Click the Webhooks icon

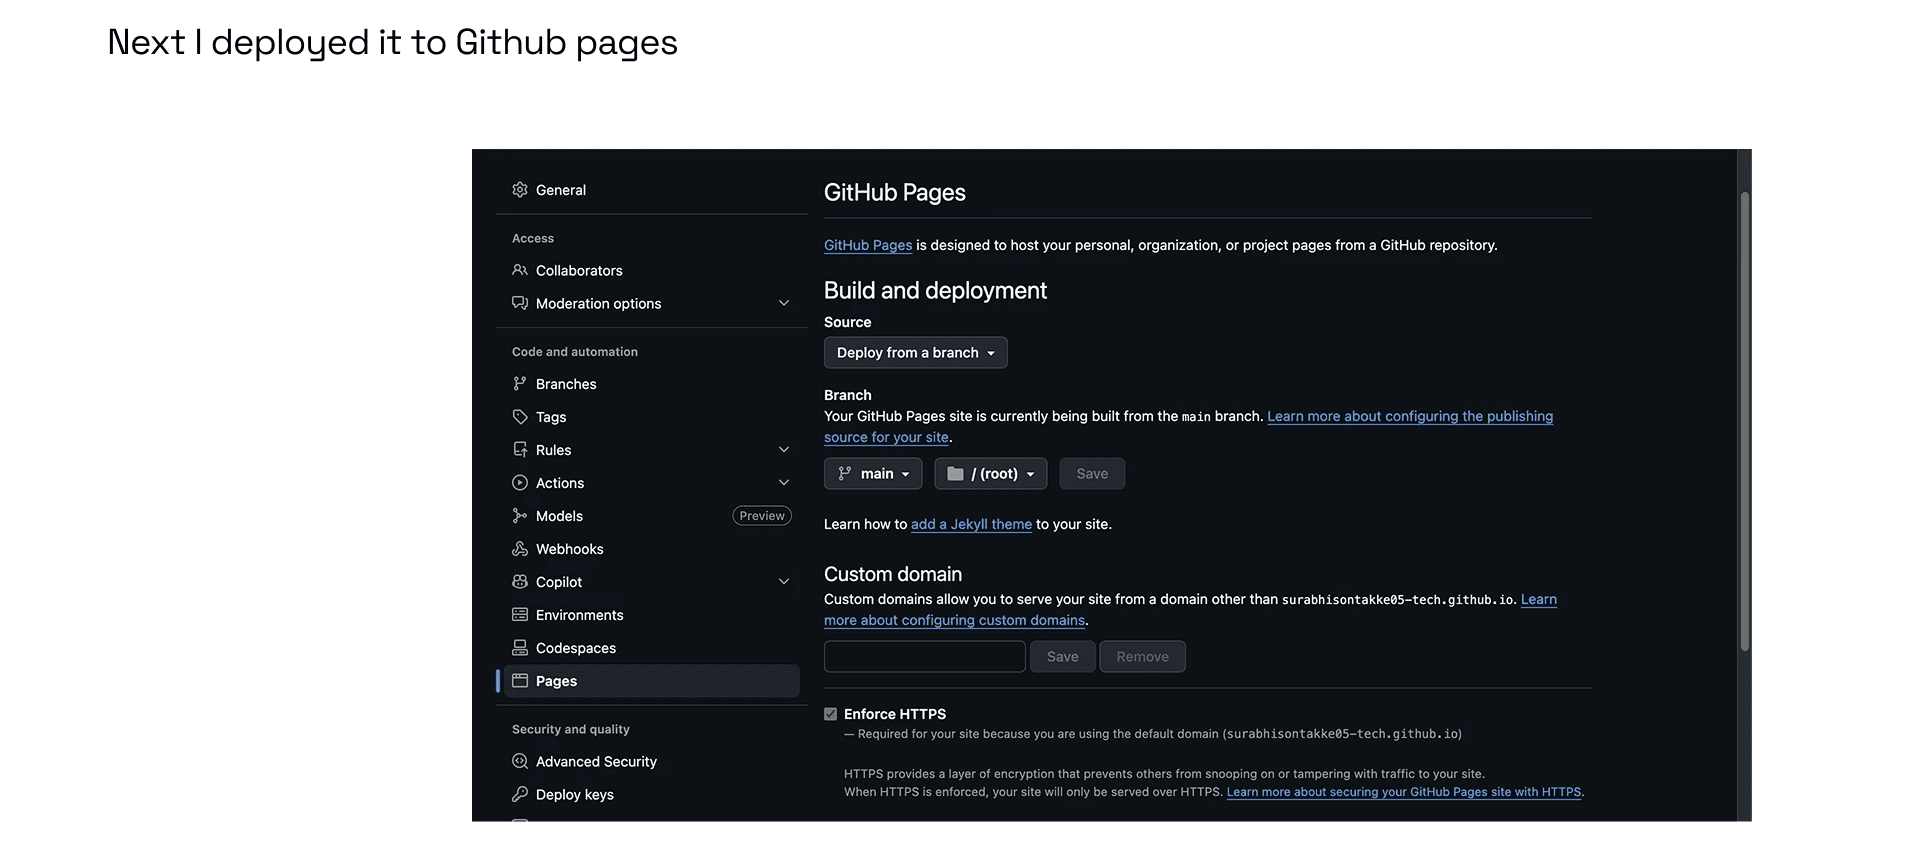pyautogui.click(x=520, y=548)
